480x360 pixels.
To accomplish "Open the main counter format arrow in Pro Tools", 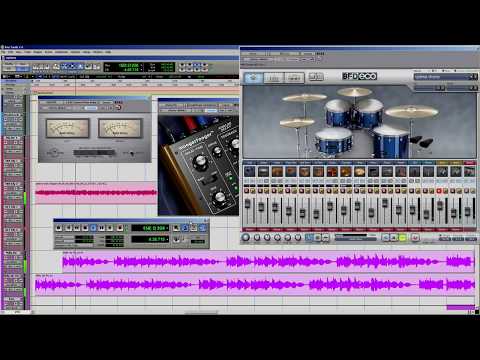I will [x=142, y=65].
